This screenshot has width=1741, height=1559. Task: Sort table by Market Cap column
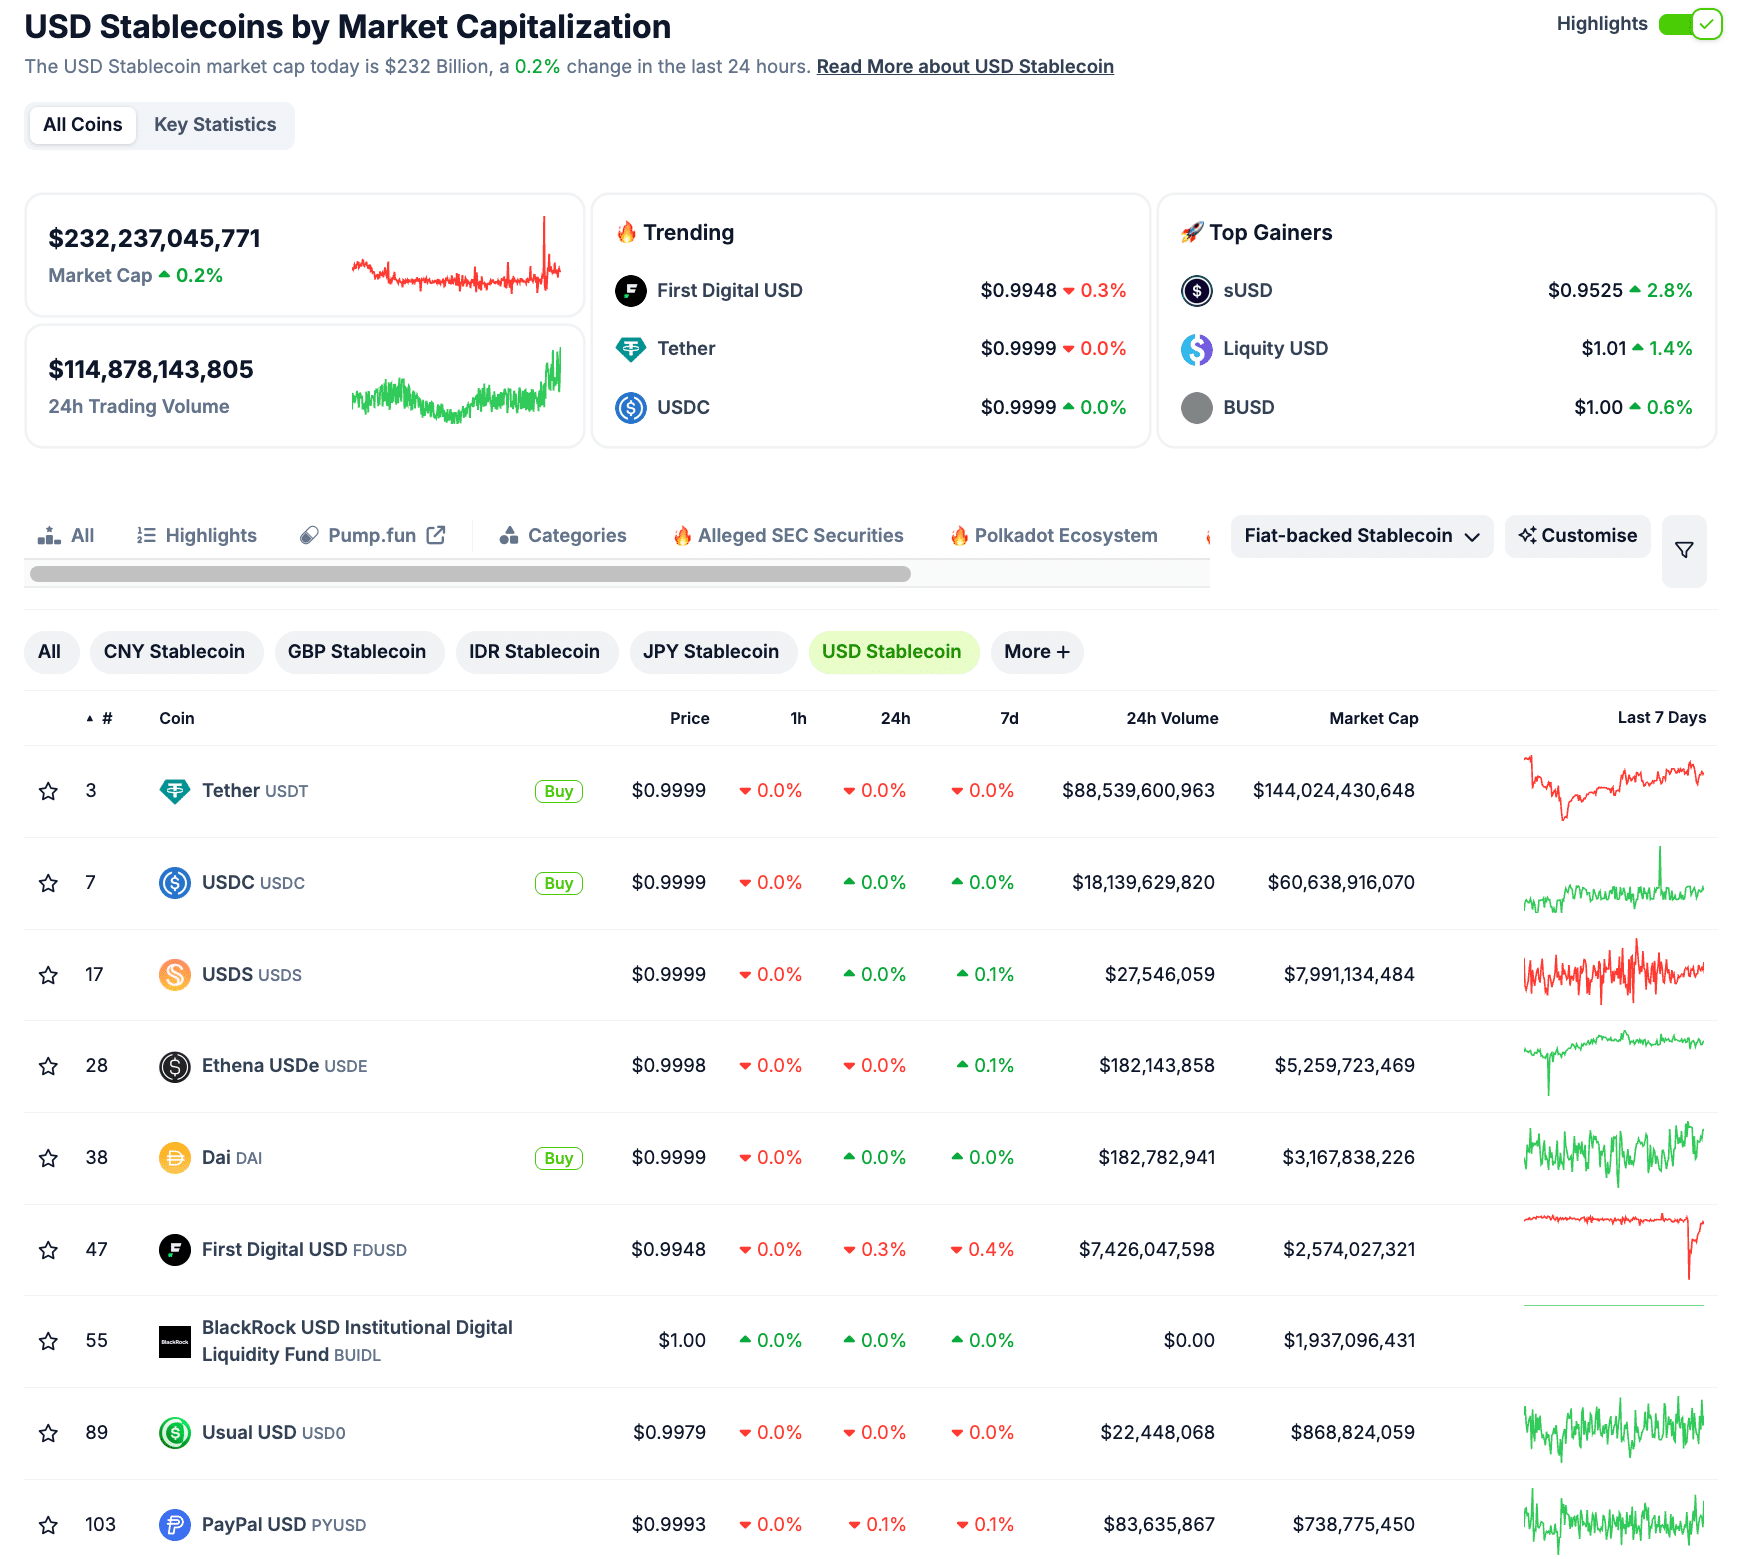[1373, 719]
